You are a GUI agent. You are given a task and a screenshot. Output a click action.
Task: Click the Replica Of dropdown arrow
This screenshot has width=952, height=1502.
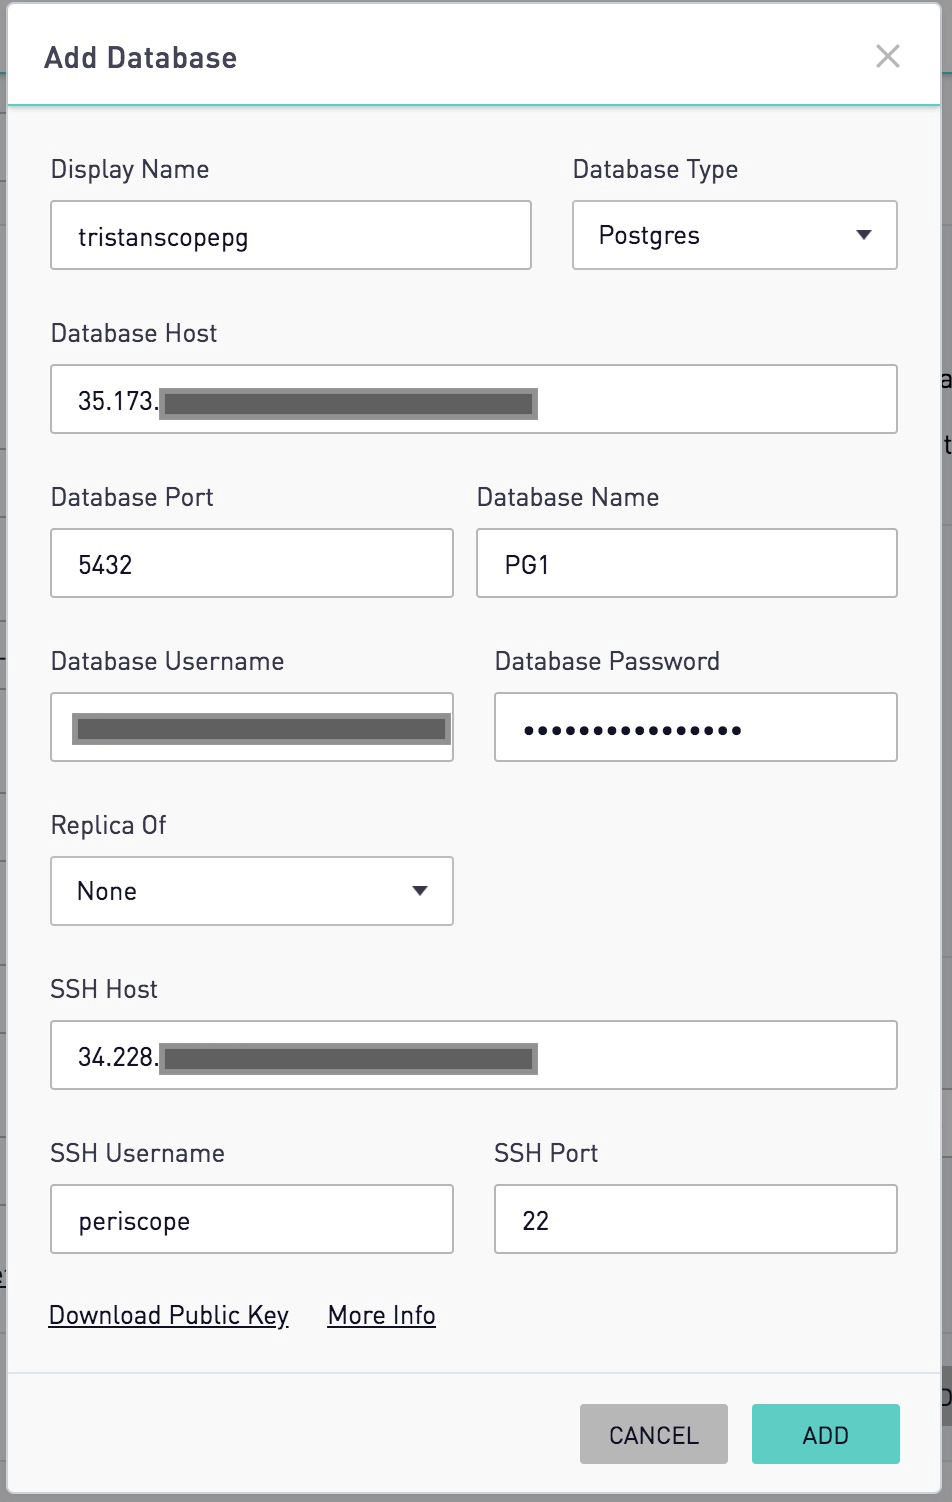click(x=420, y=891)
